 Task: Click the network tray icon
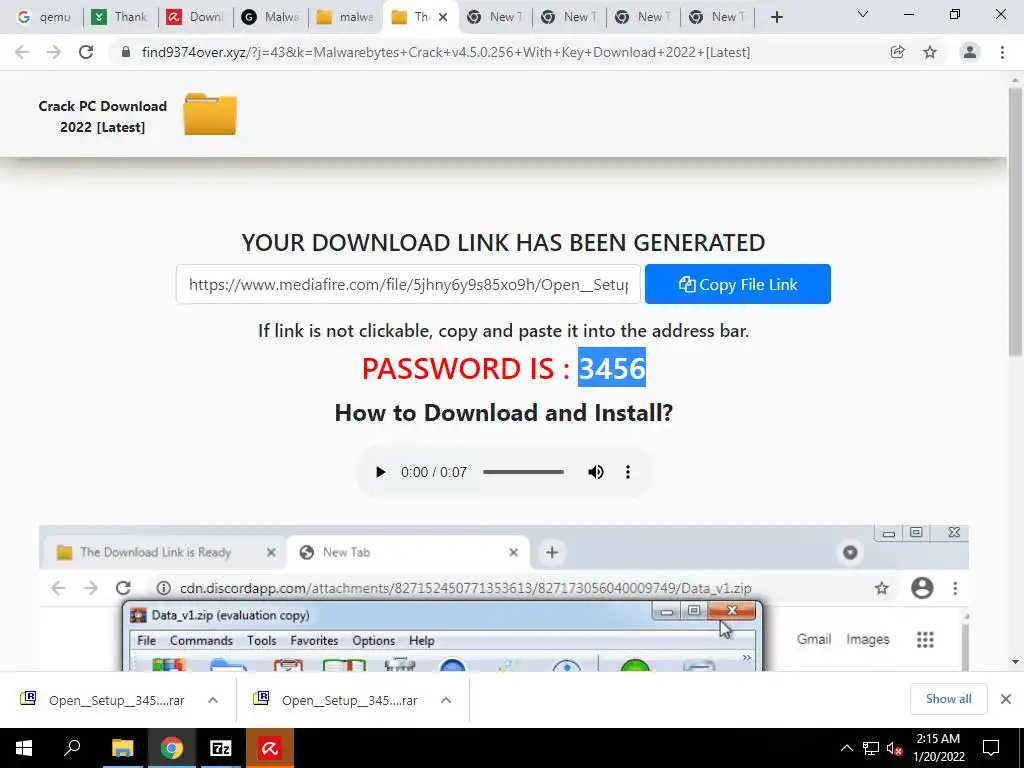coord(871,748)
